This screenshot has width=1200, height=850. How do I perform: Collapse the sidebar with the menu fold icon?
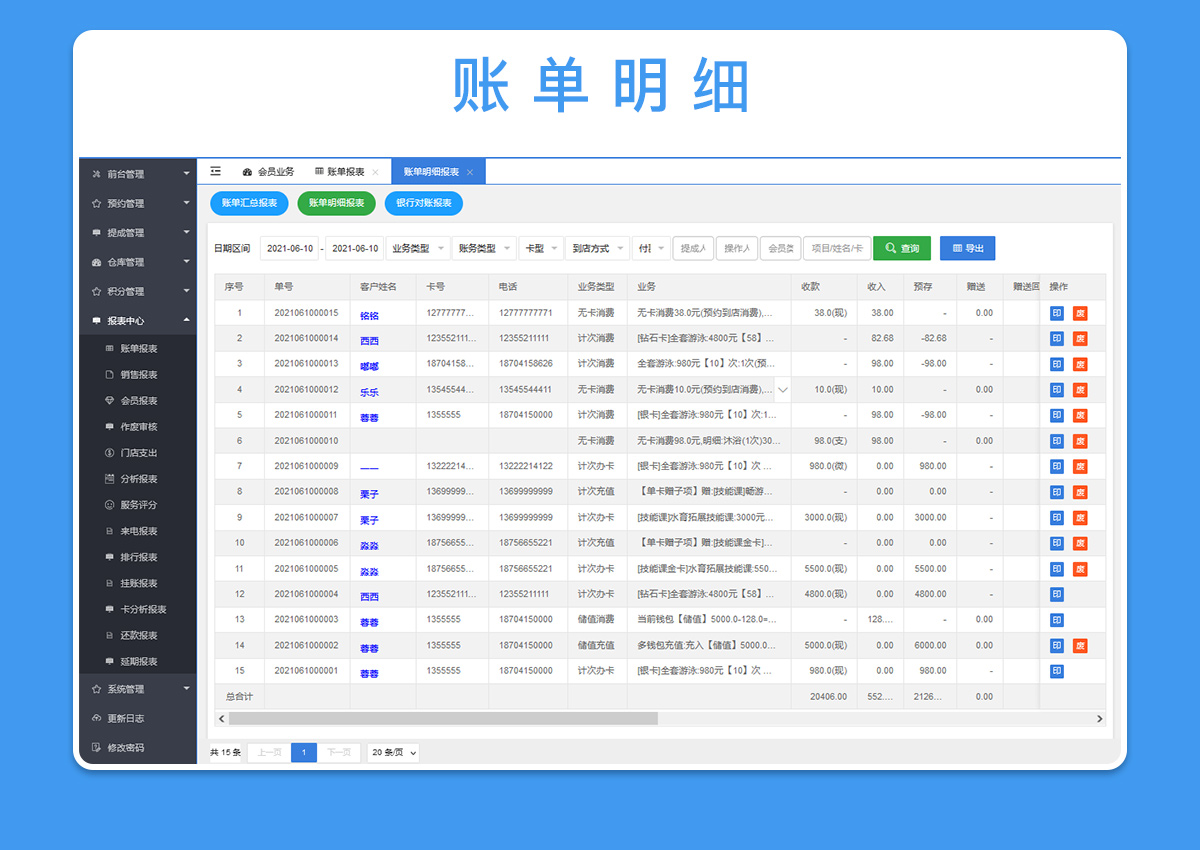pyautogui.click(x=215, y=172)
